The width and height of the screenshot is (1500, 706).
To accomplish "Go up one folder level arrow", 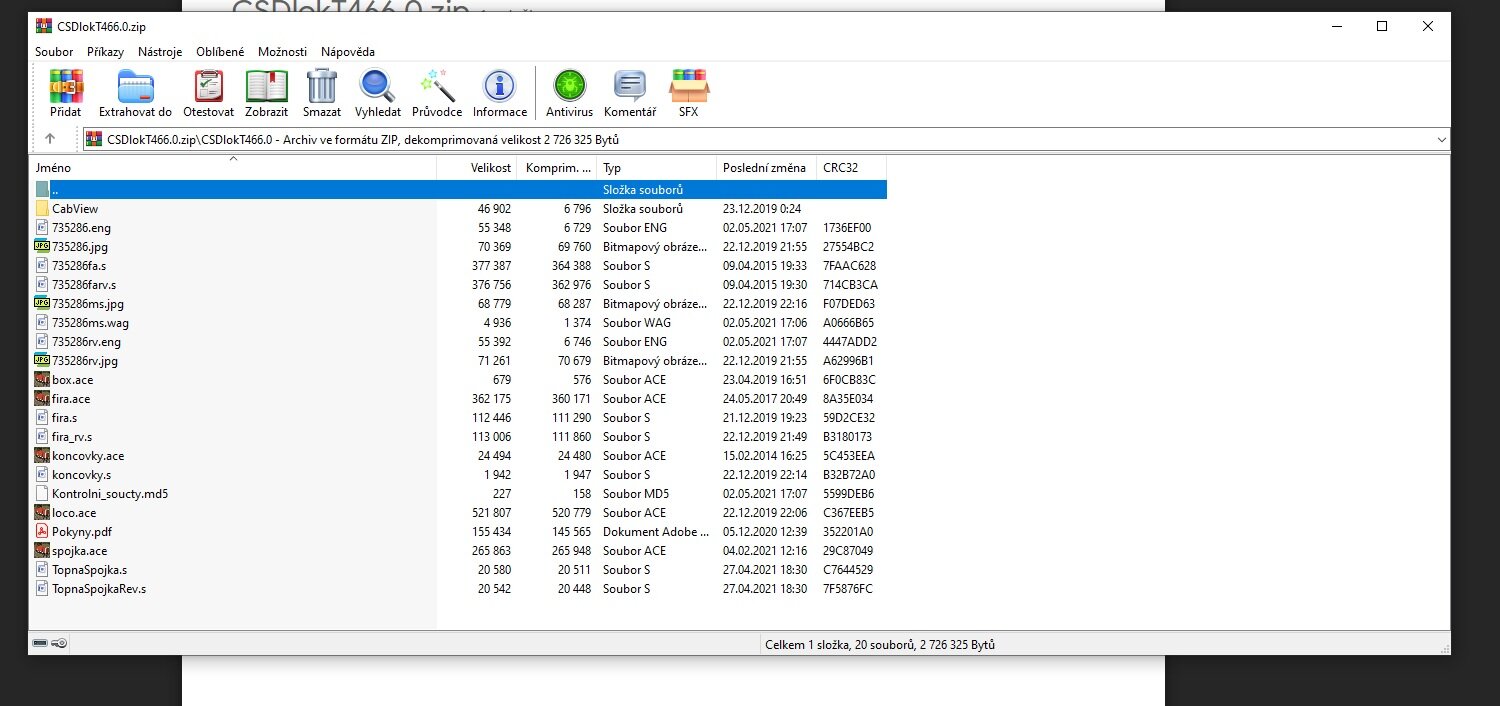I will [50, 139].
